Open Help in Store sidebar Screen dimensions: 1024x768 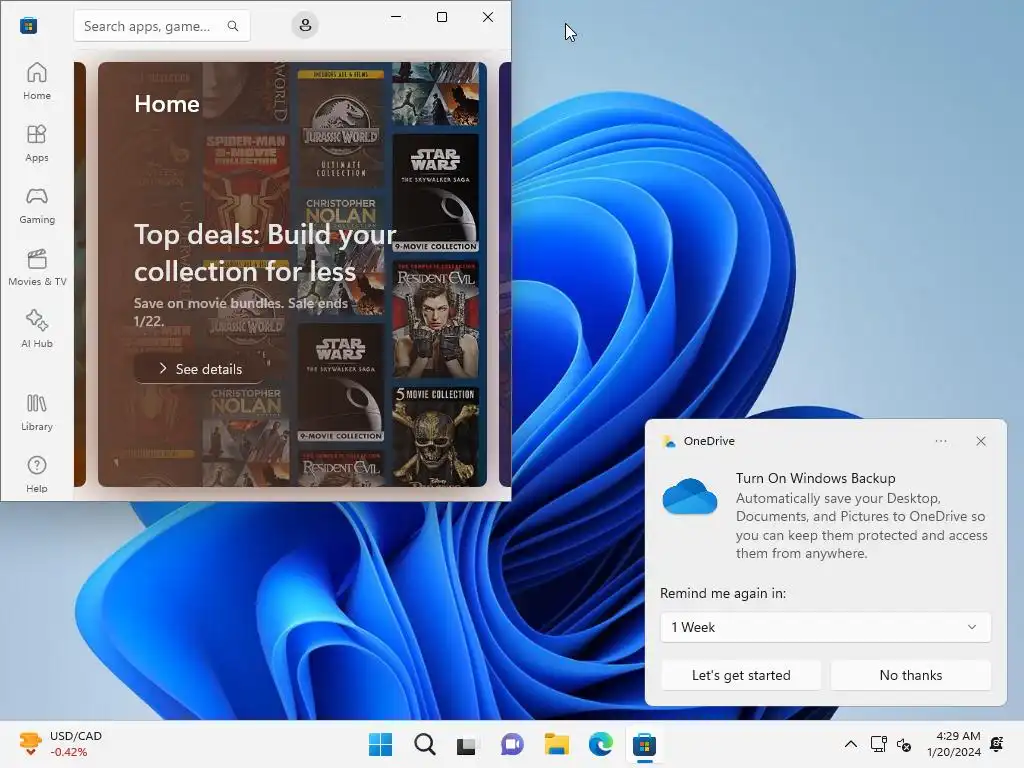[37, 474]
